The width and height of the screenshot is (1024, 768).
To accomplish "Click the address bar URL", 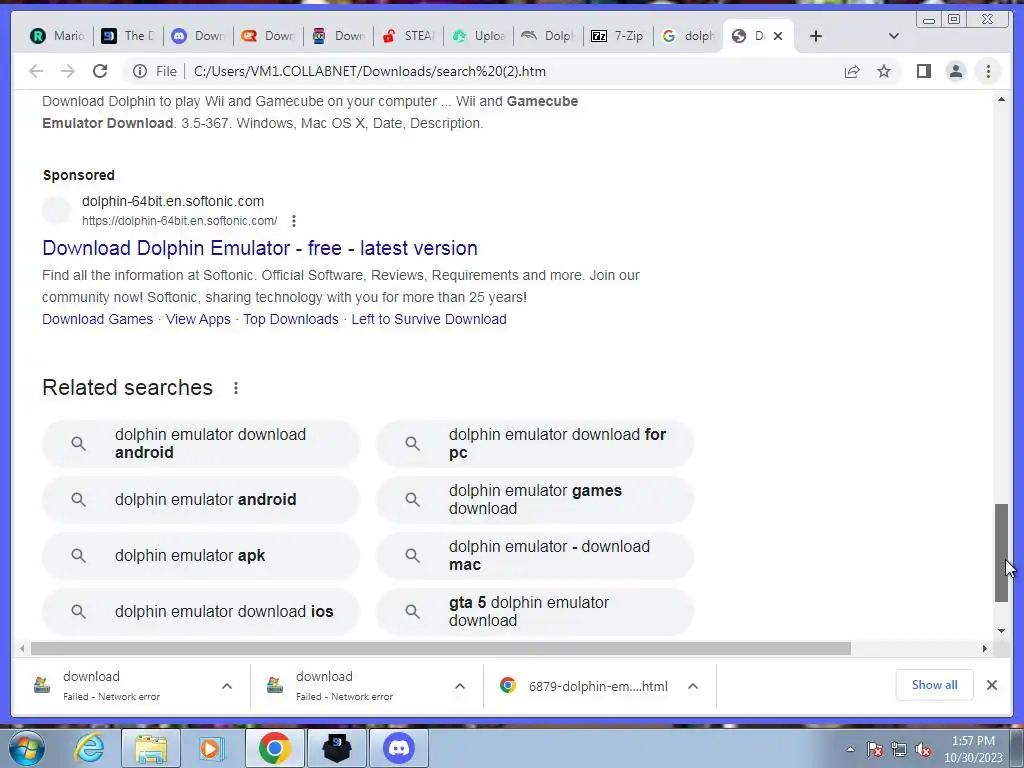I will tap(370, 71).
